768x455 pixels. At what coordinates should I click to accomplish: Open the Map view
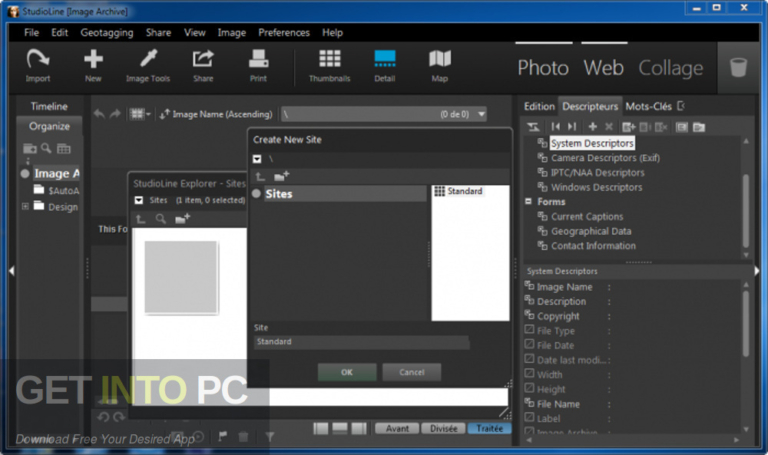(440, 65)
